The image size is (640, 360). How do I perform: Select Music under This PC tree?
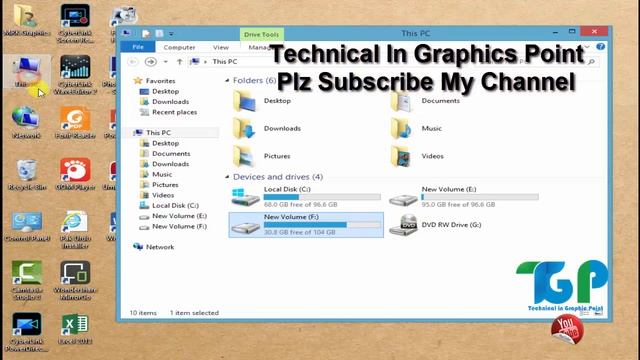click(156, 174)
